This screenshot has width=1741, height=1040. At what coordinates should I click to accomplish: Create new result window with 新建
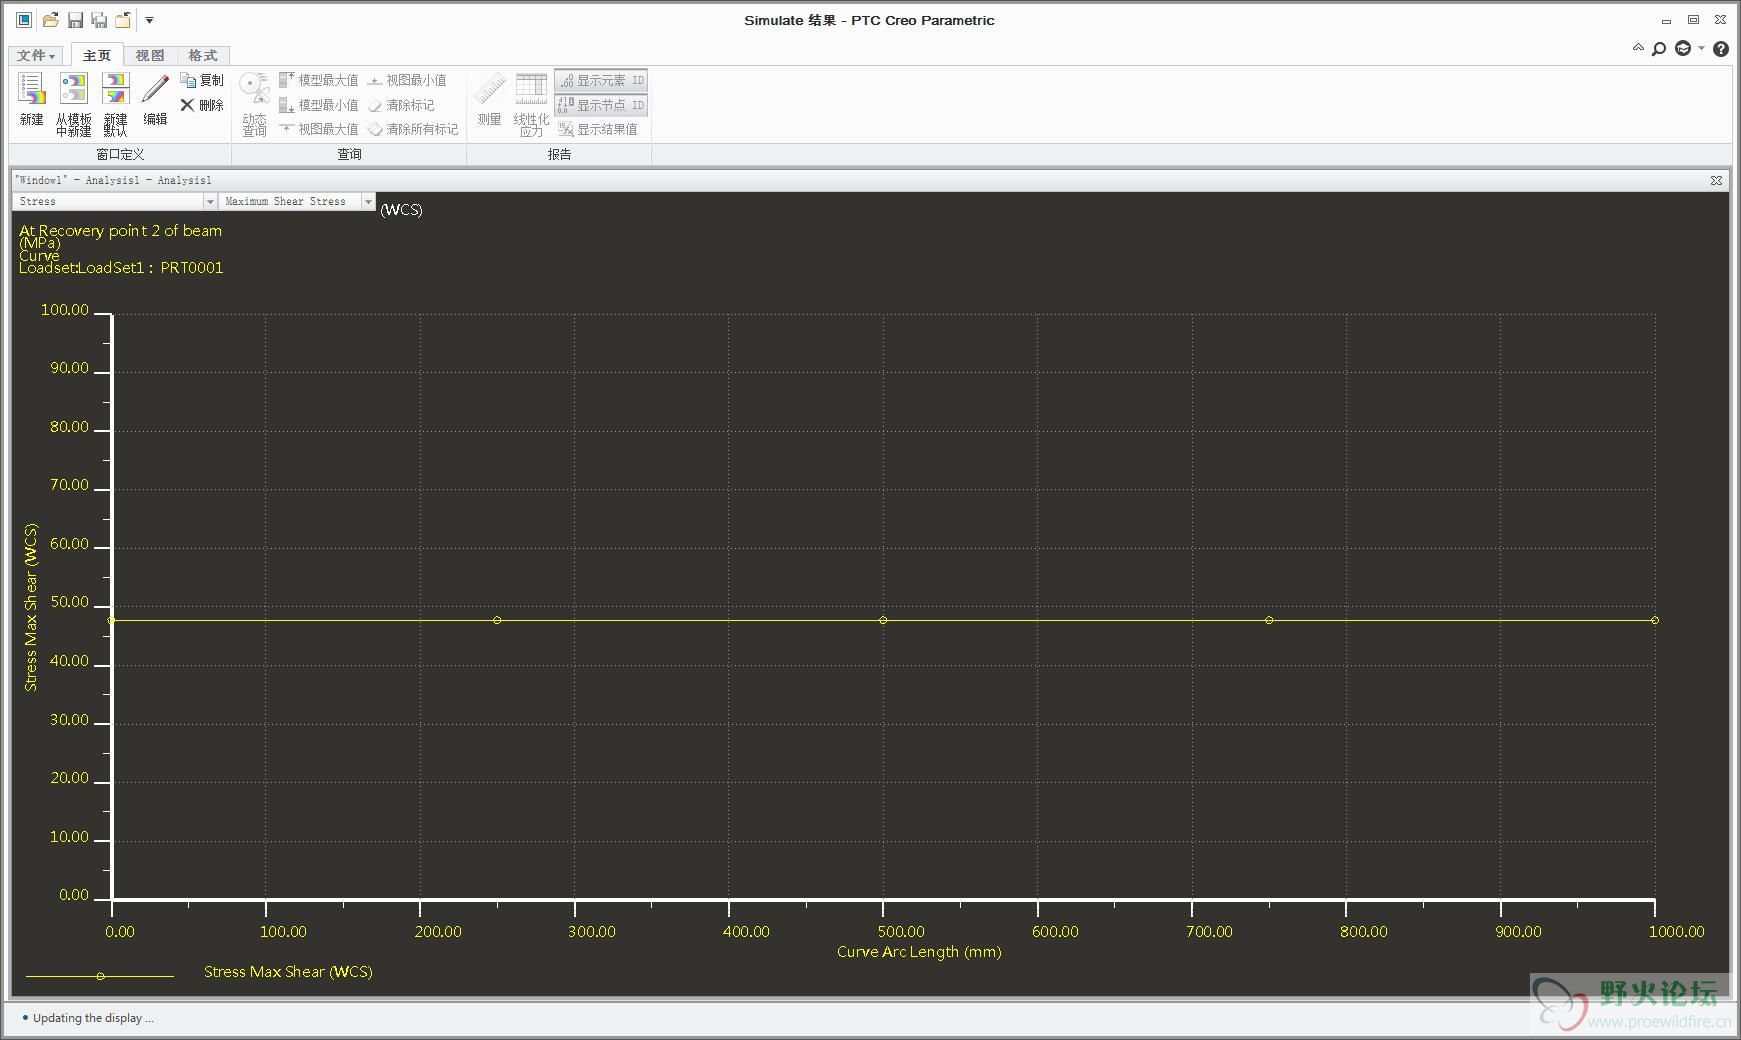click(32, 99)
